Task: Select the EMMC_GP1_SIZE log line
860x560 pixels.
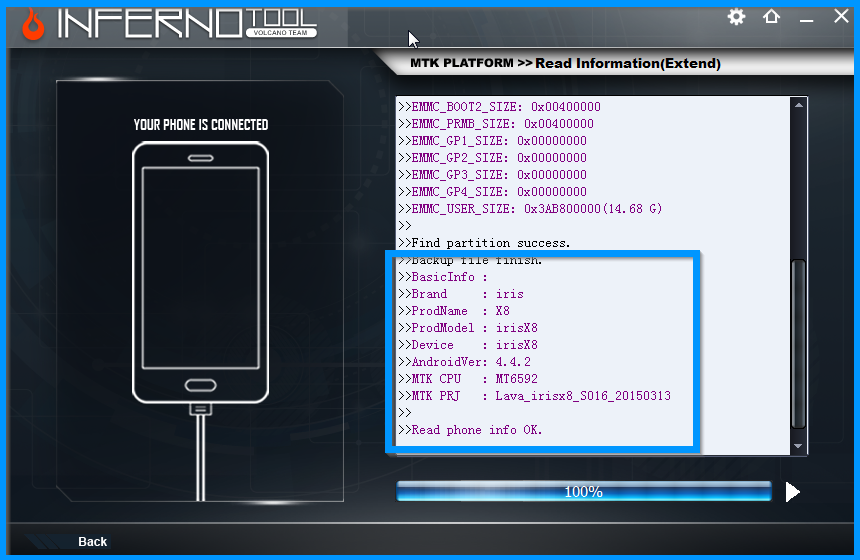Action: pos(493,140)
